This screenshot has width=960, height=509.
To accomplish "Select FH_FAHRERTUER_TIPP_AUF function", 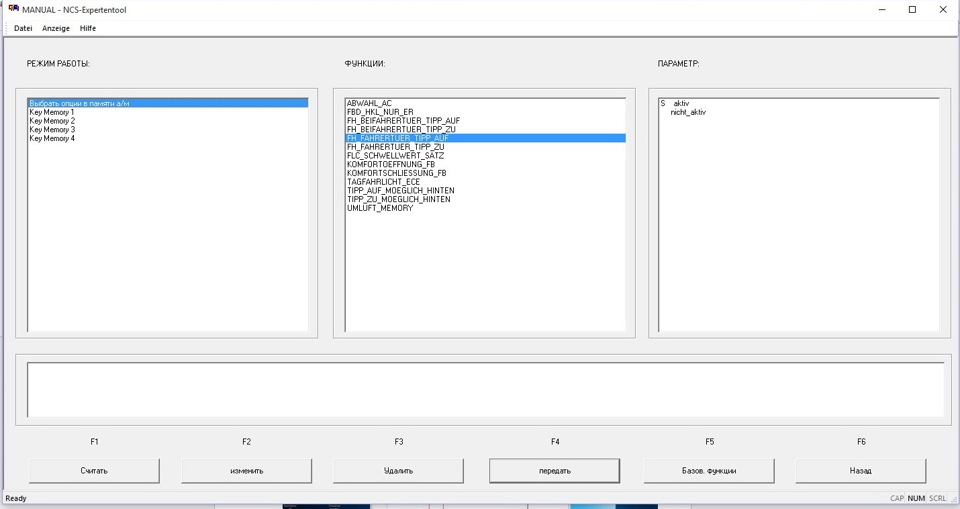I will (x=486, y=138).
